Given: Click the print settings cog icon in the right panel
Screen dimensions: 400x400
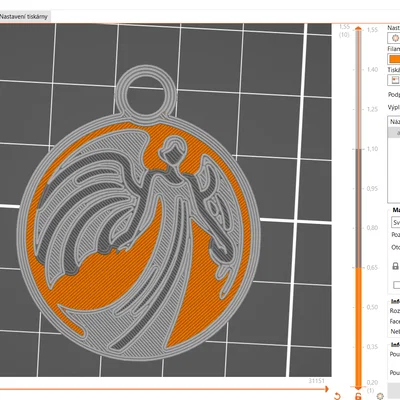Looking at the screenshot, I should click(x=395, y=38).
